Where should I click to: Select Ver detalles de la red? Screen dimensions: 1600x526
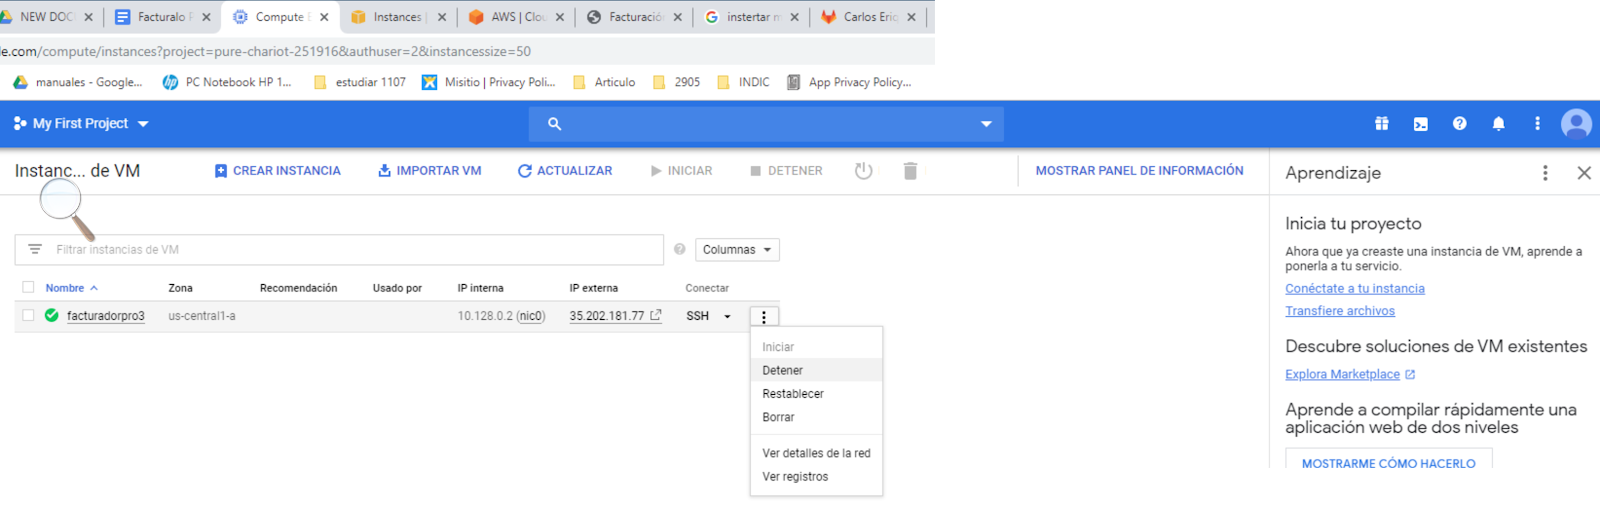pos(816,453)
